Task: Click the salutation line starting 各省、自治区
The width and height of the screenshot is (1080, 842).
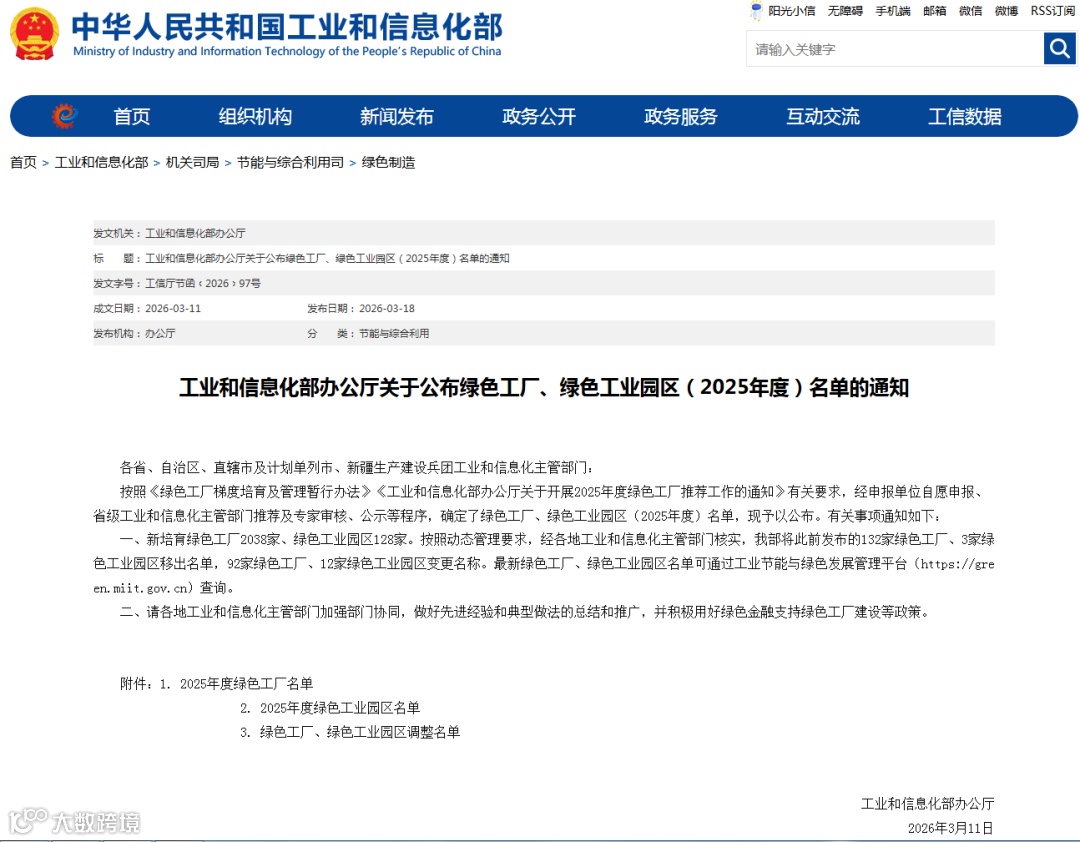Action: (x=356, y=468)
